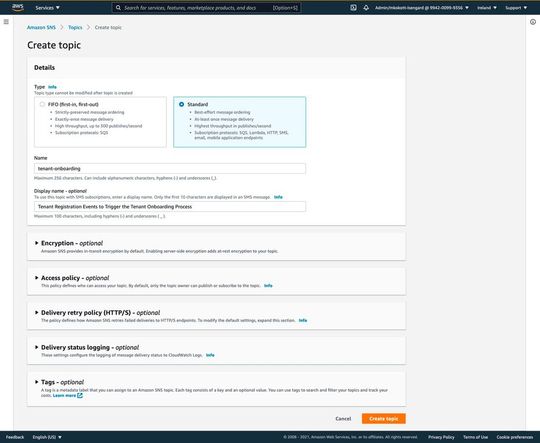Open the Services dropdown menu
Viewport: 540px width, 443px height.
pos(47,7)
